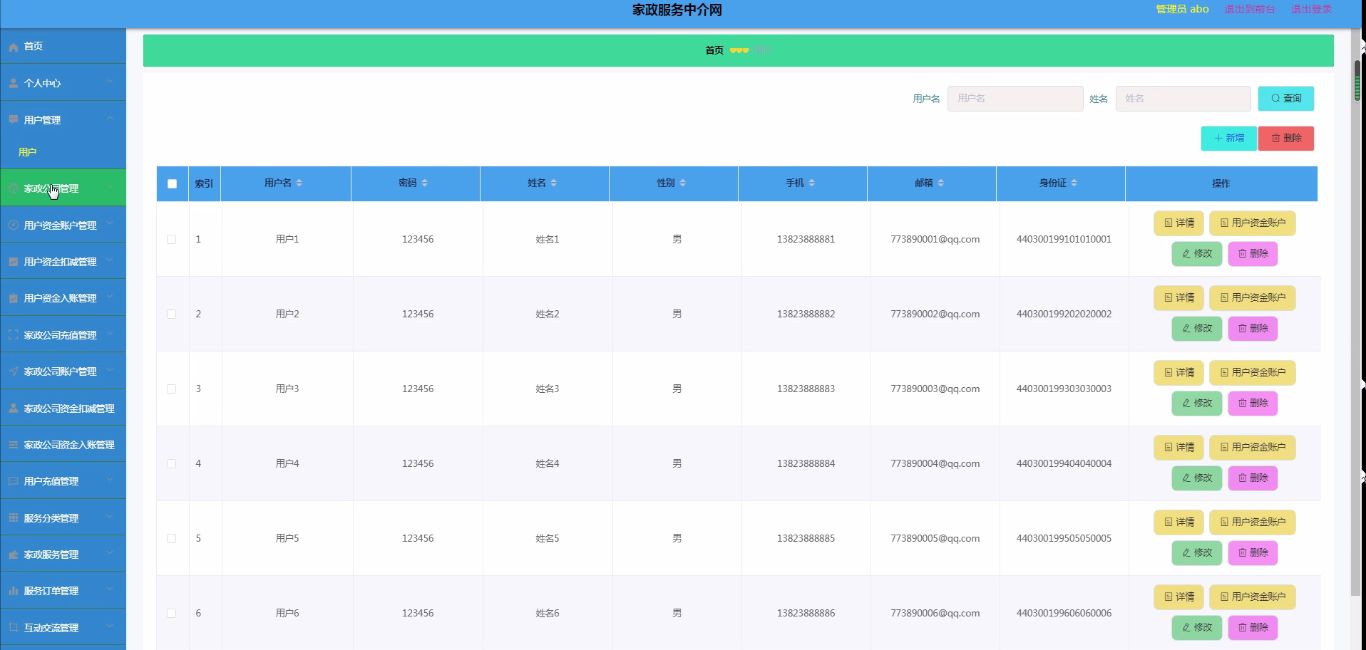Click 修改 for 用户2

coord(1197,329)
